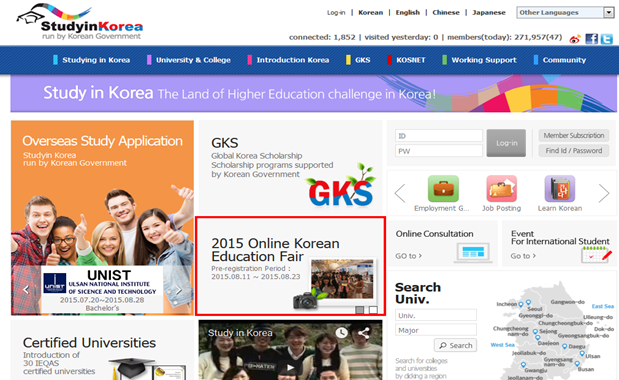Open the Certified Universities panel

(102, 350)
